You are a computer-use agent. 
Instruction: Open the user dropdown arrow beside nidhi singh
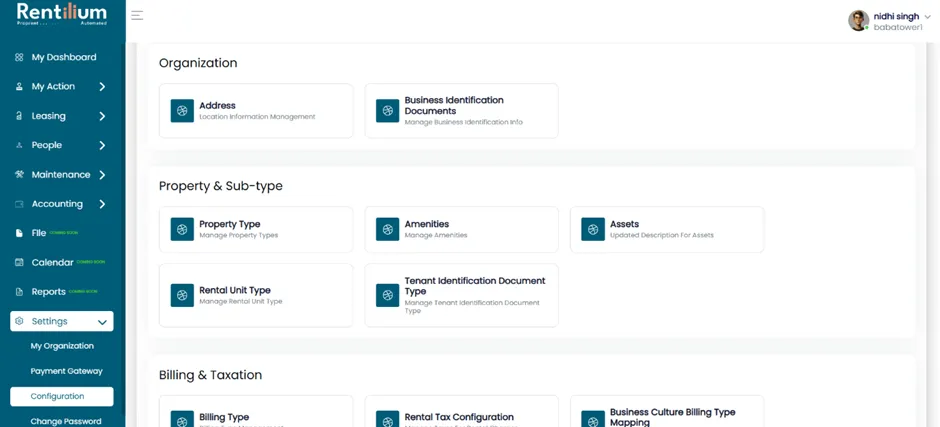coord(928,17)
